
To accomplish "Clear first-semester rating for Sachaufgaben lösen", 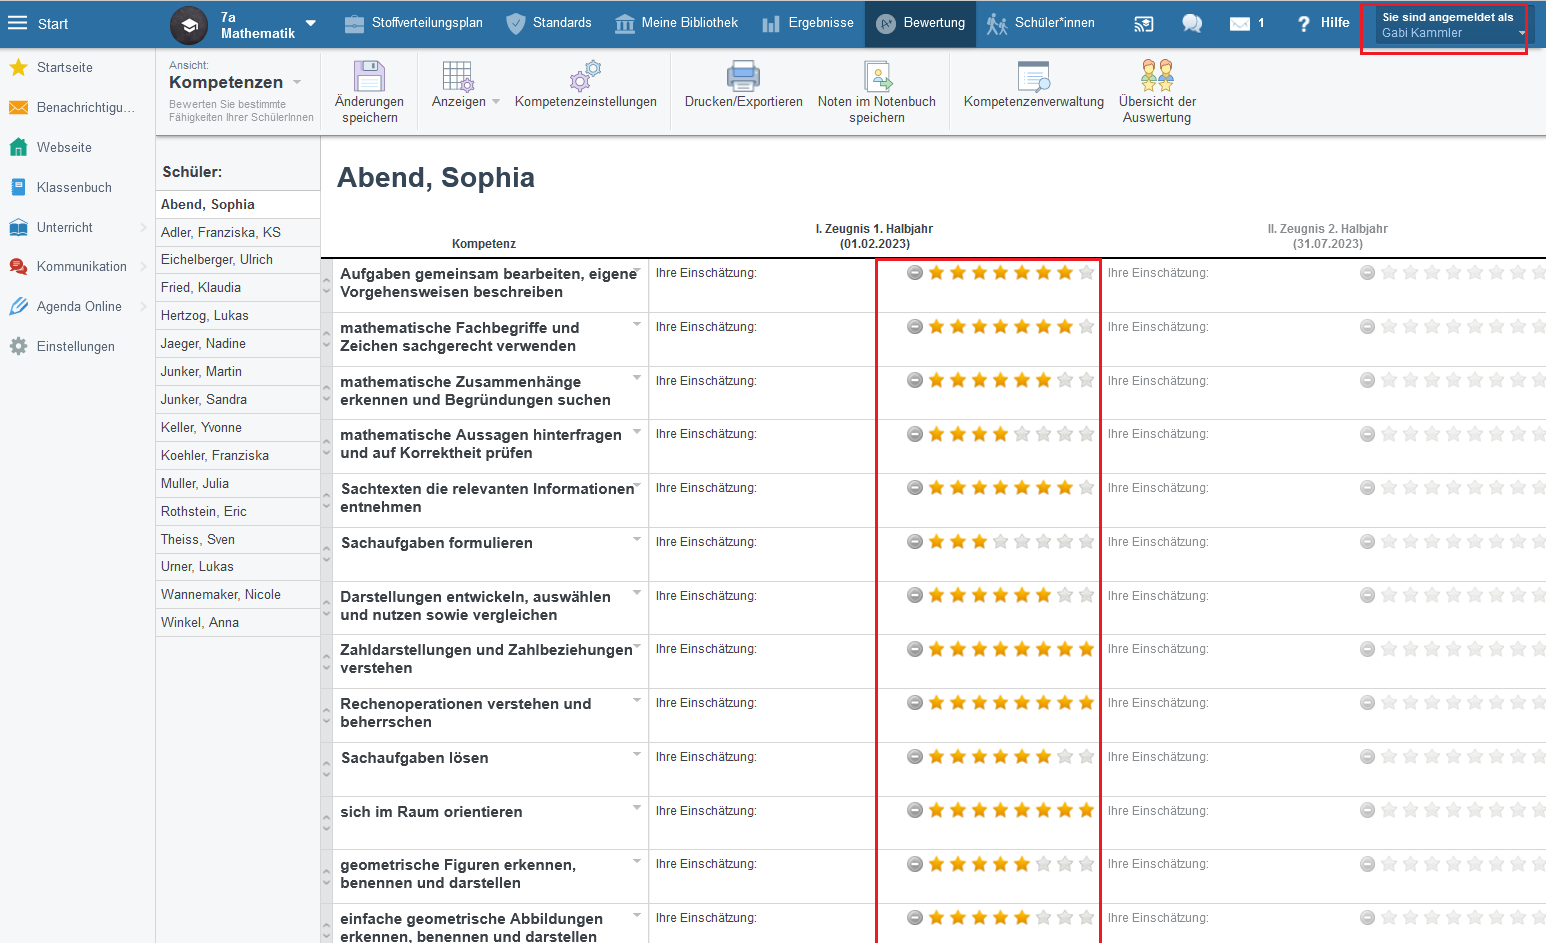I will coord(914,757).
